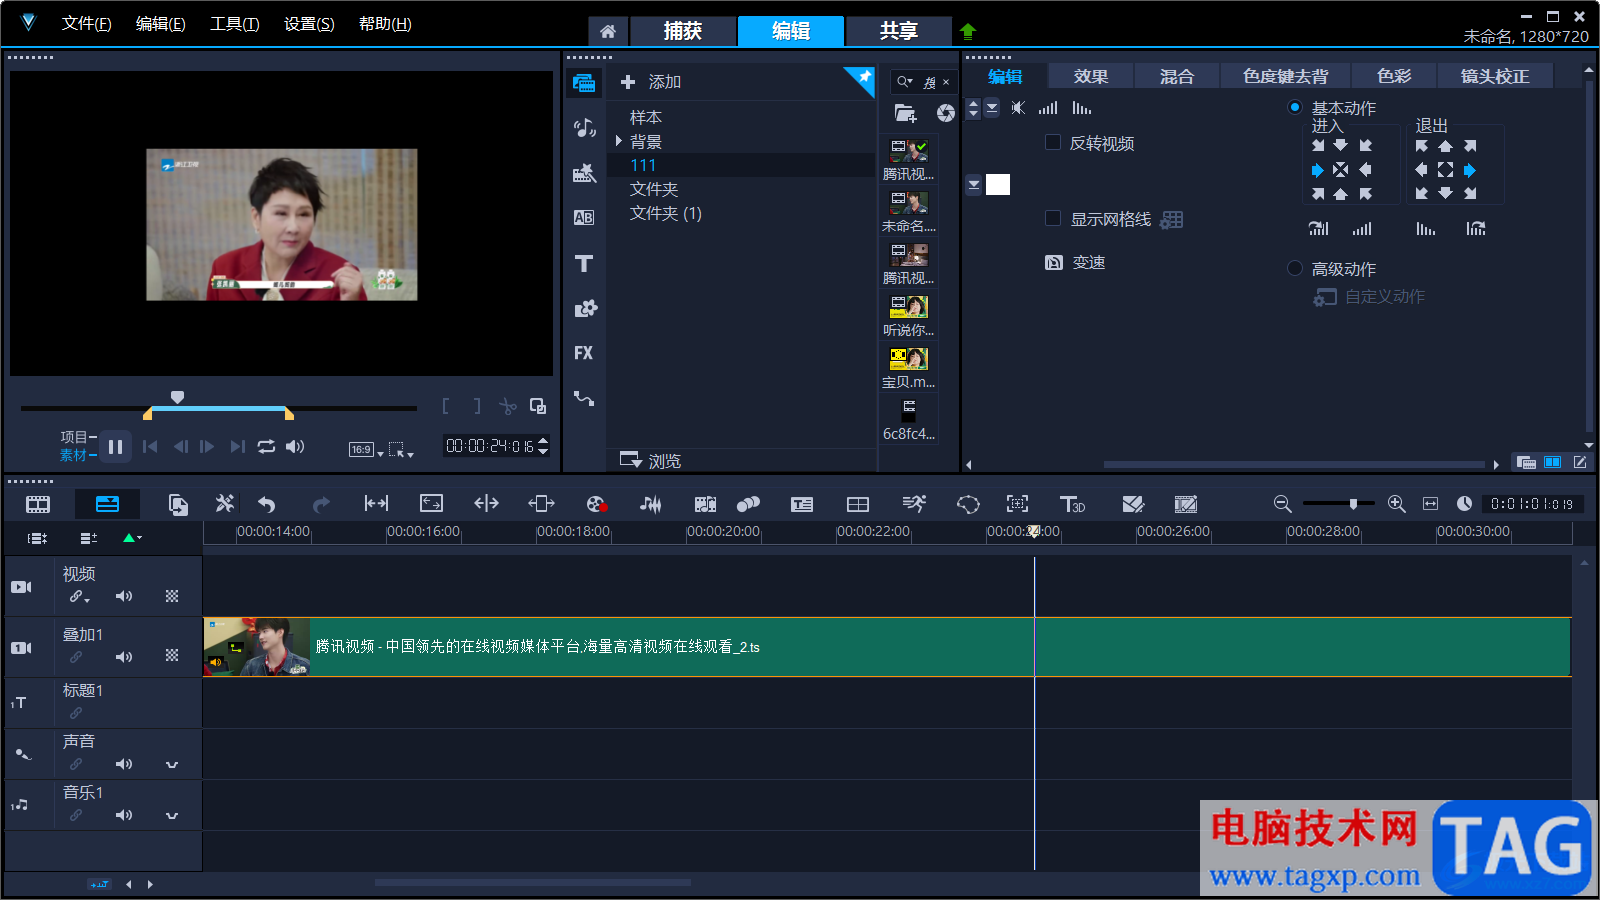The image size is (1600, 900).
Task: Fit project in timeline window icon
Action: point(1430,504)
